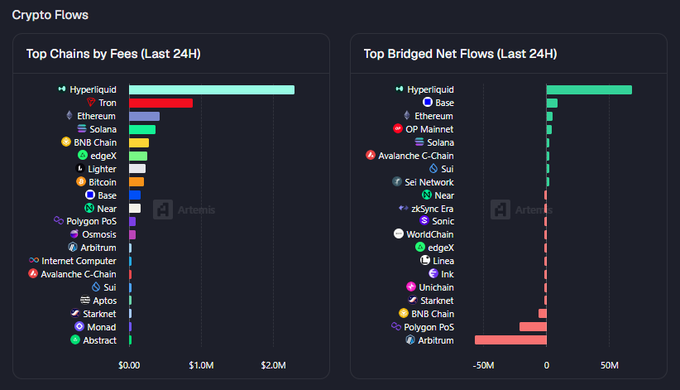Click the OP Mainnet logo icon

click(398, 128)
